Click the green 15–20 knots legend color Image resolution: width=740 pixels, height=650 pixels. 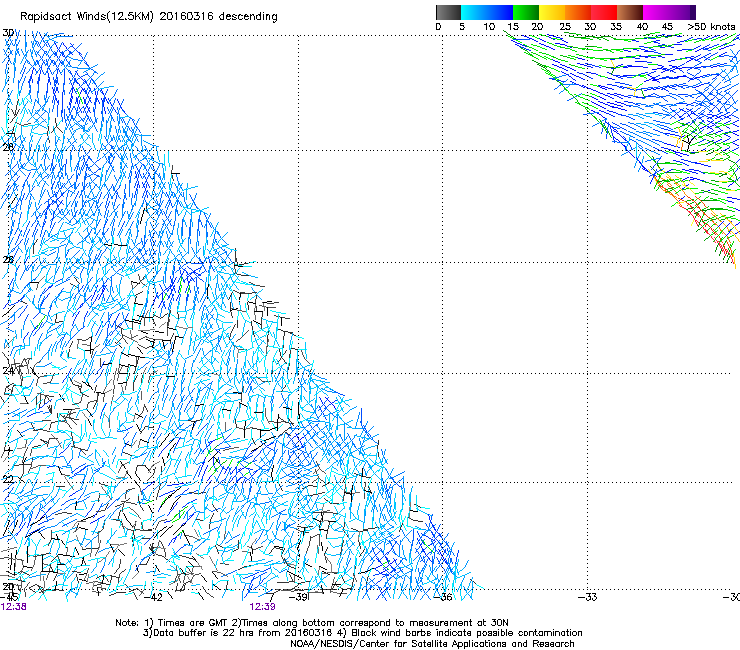coord(526,12)
